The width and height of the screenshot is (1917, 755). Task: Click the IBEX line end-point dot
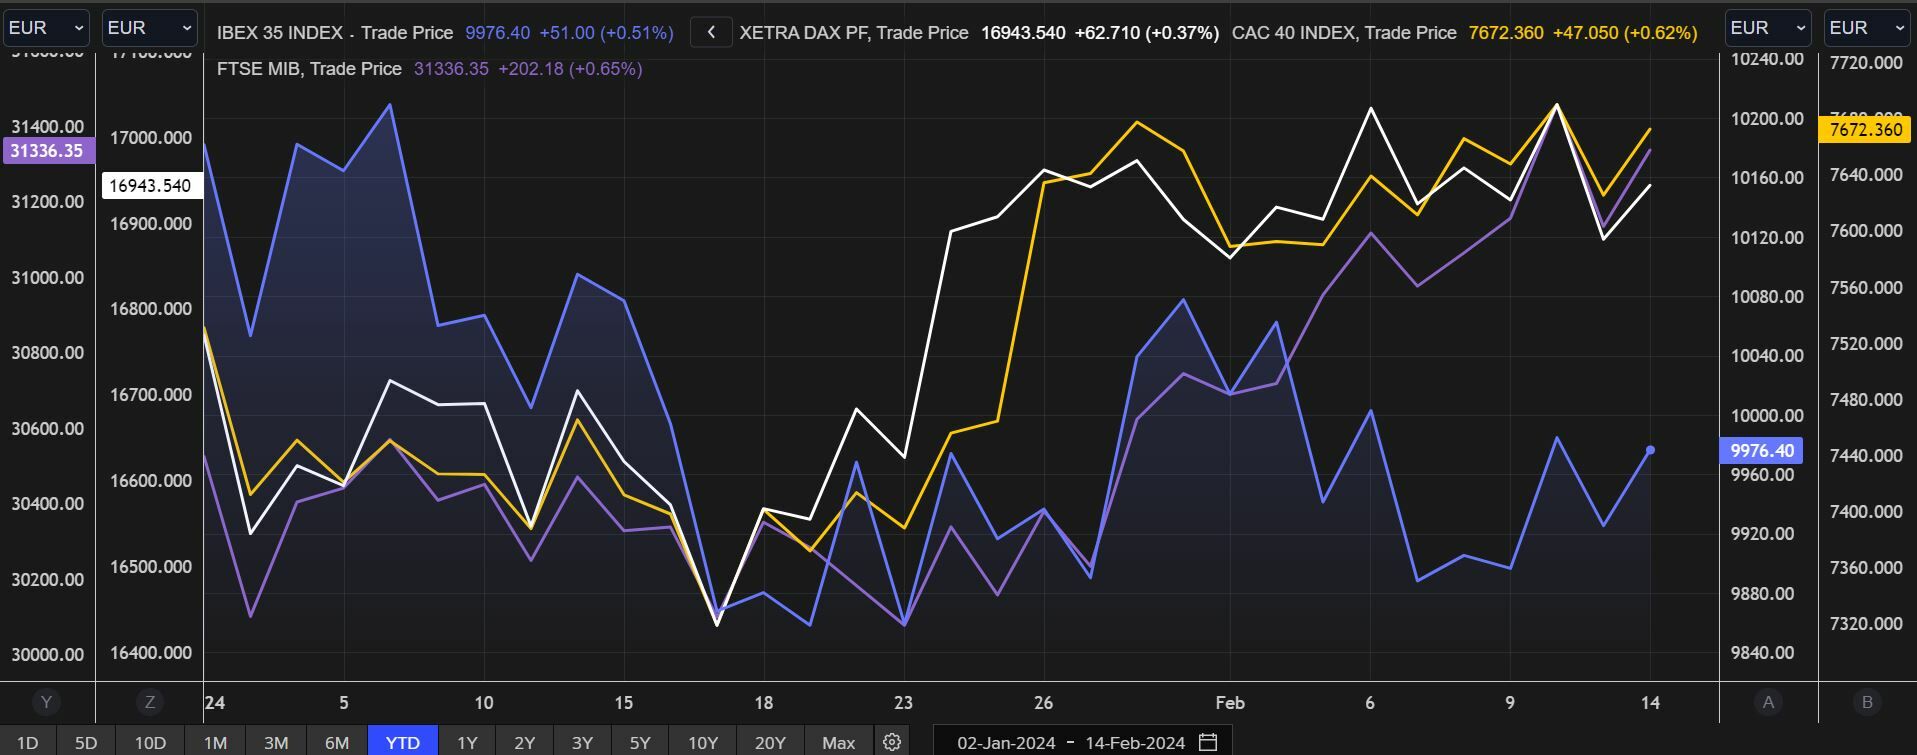tap(1650, 450)
